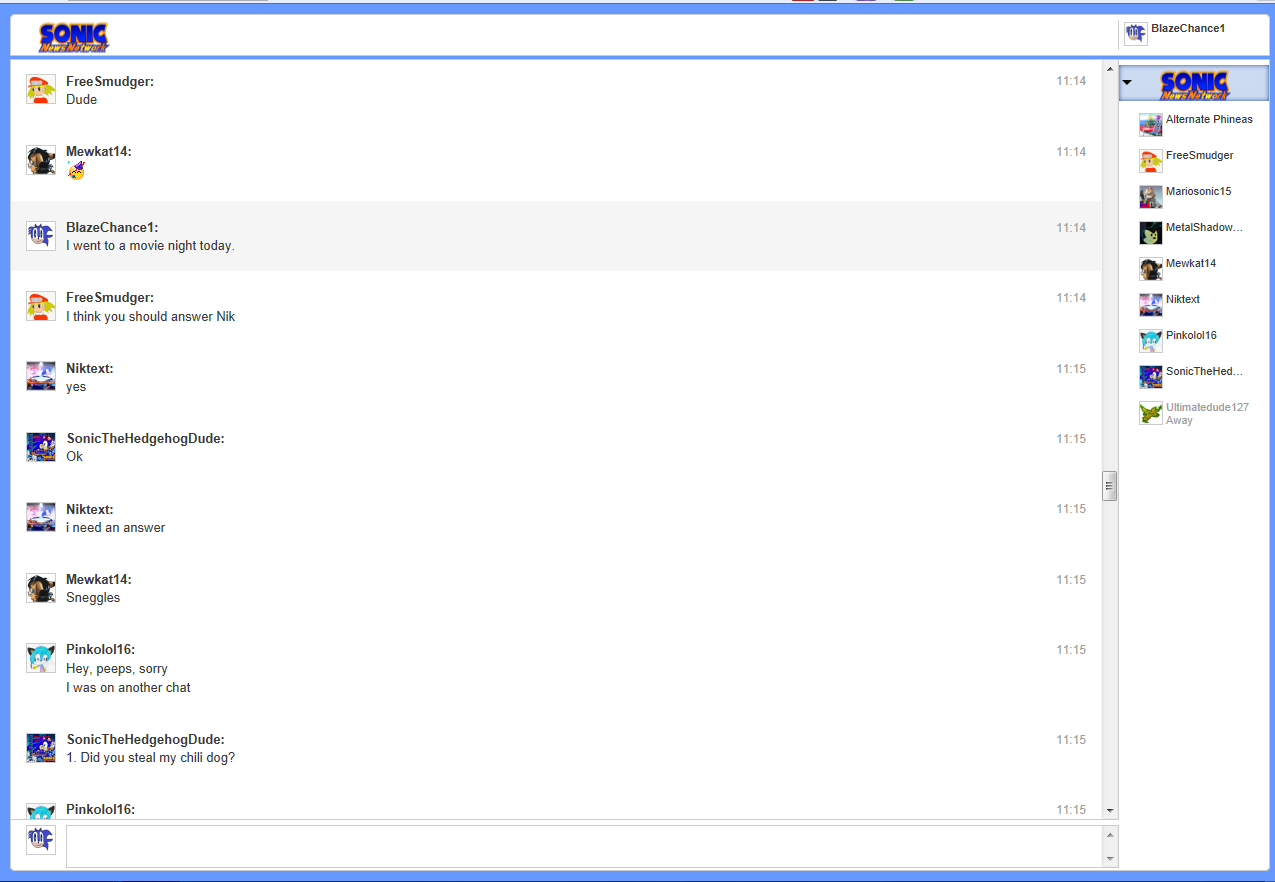Collapse the user list with the triangle arrow

[x=1128, y=83]
